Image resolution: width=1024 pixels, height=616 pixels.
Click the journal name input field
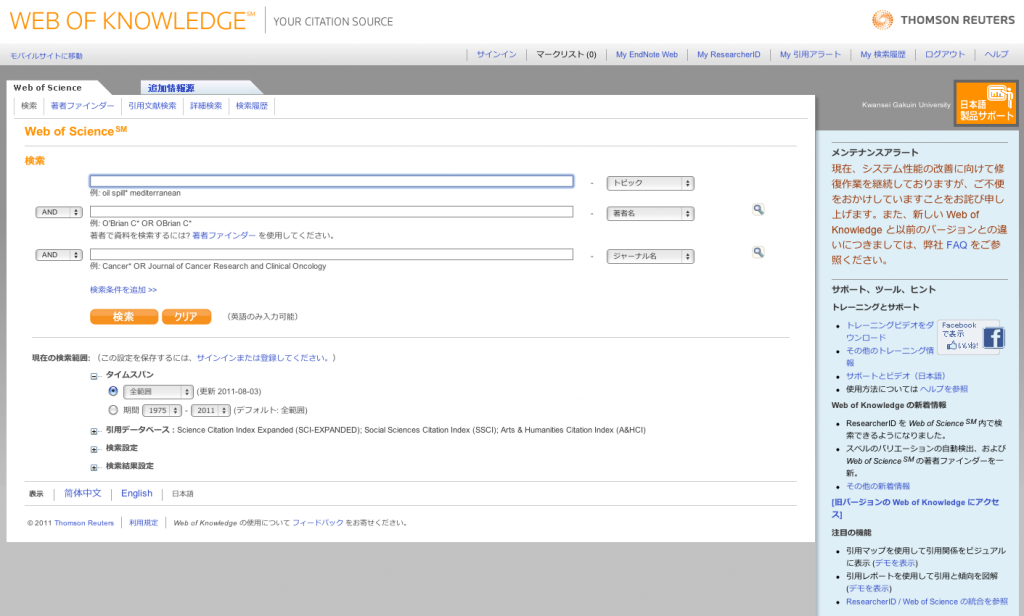[332, 254]
